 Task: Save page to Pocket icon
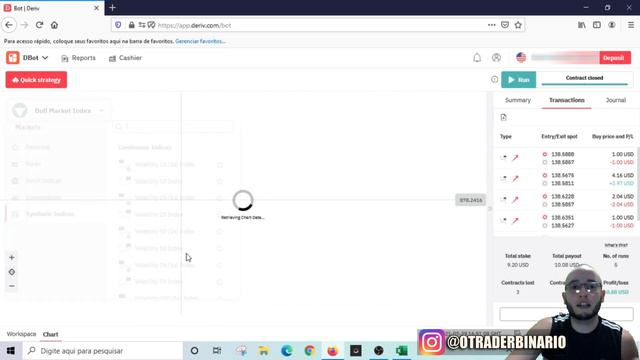(505, 25)
